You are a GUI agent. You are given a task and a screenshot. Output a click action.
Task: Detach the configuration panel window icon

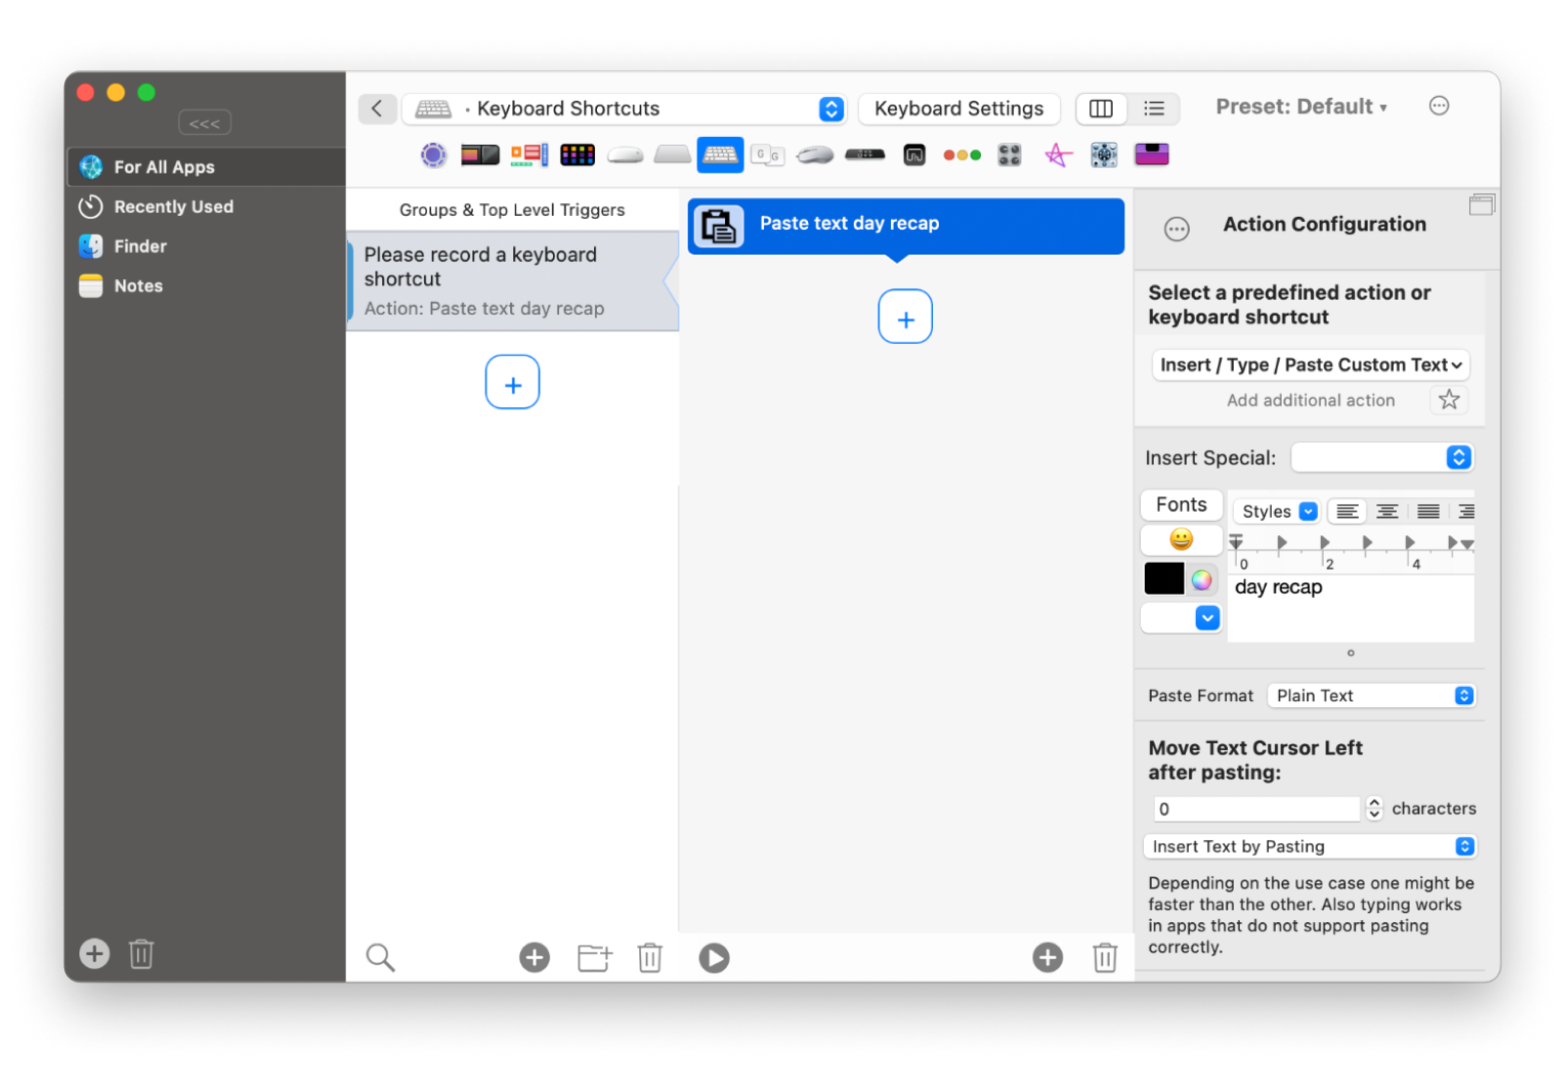[x=1482, y=205]
